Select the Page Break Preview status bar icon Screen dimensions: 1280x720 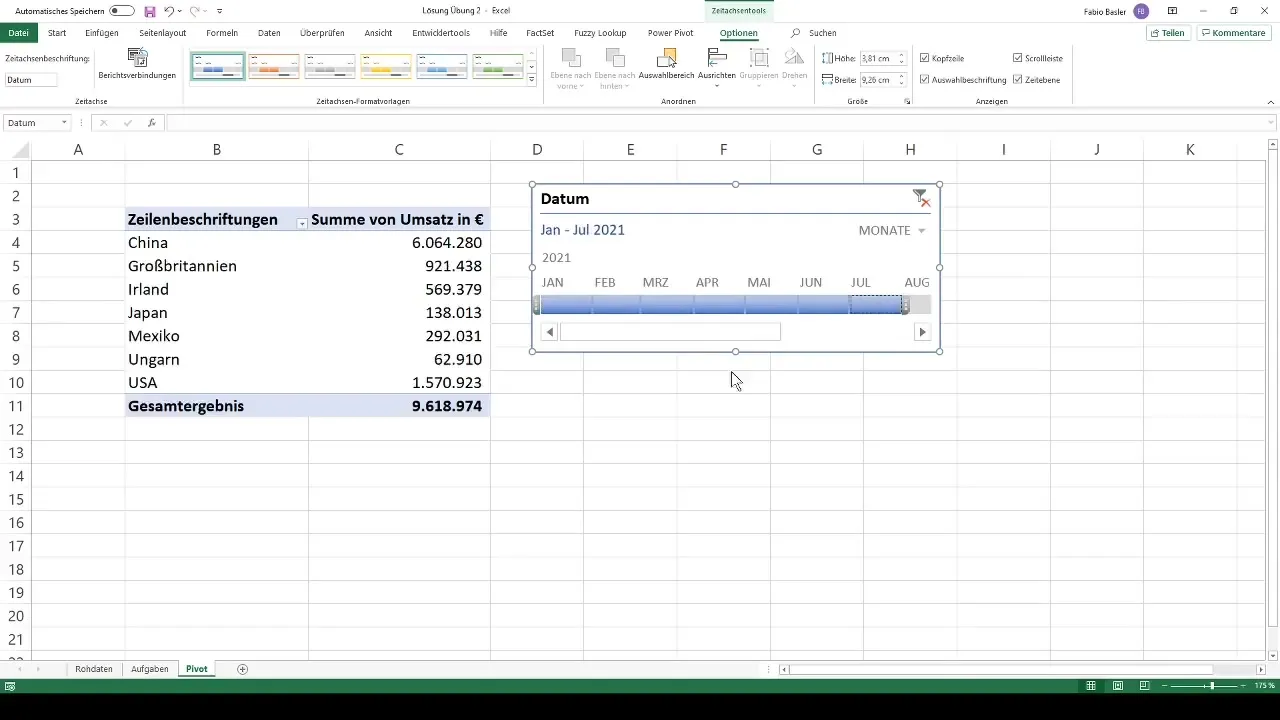(x=1144, y=686)
